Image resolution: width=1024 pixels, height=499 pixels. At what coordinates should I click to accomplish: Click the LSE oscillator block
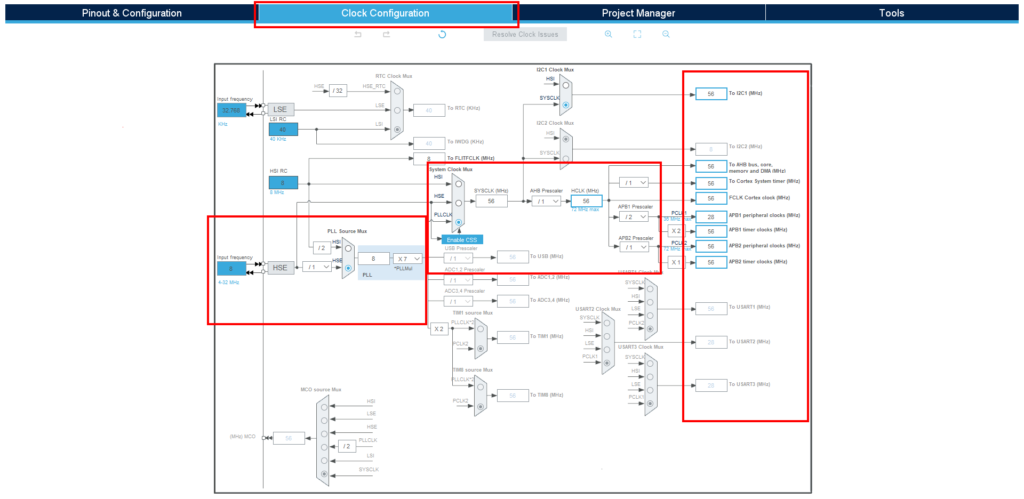280,109
